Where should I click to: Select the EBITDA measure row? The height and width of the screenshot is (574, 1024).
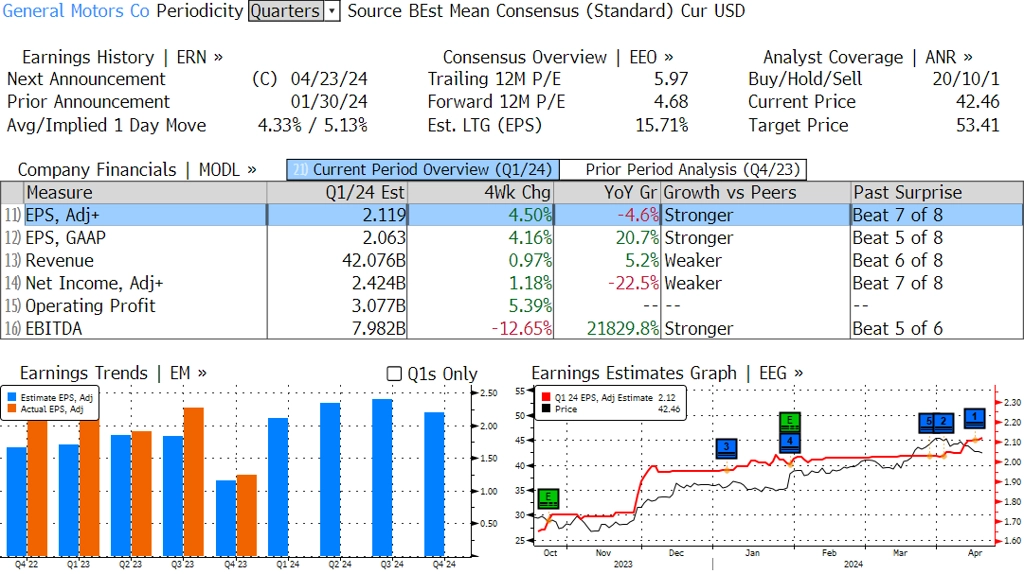[x=512, y=328]
